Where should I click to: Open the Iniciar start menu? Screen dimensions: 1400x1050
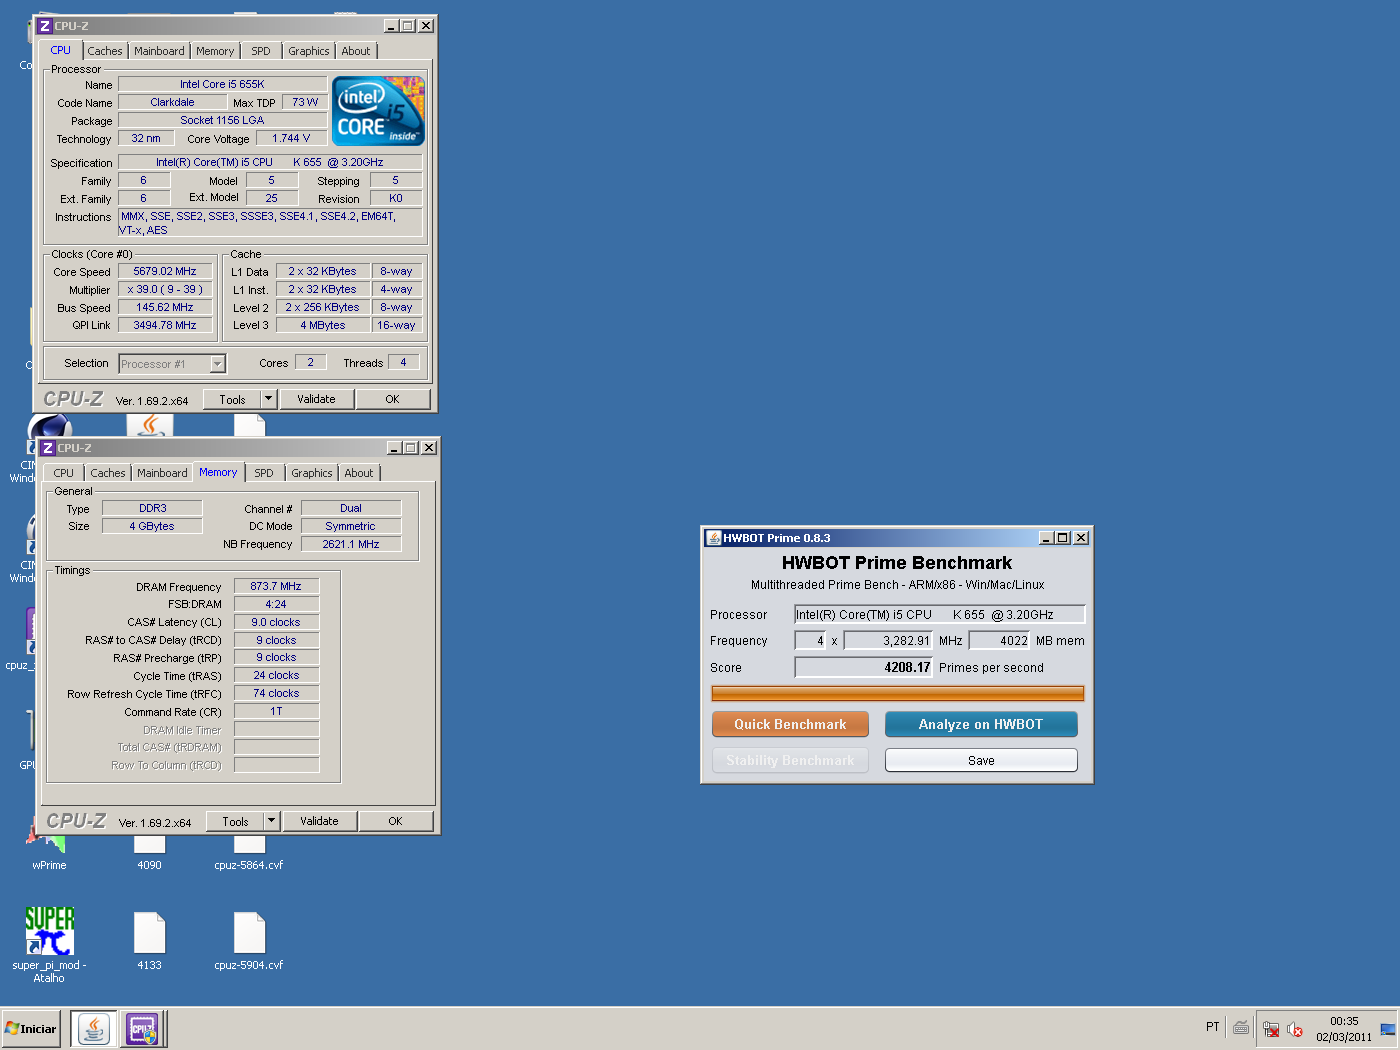(31, 1028)
